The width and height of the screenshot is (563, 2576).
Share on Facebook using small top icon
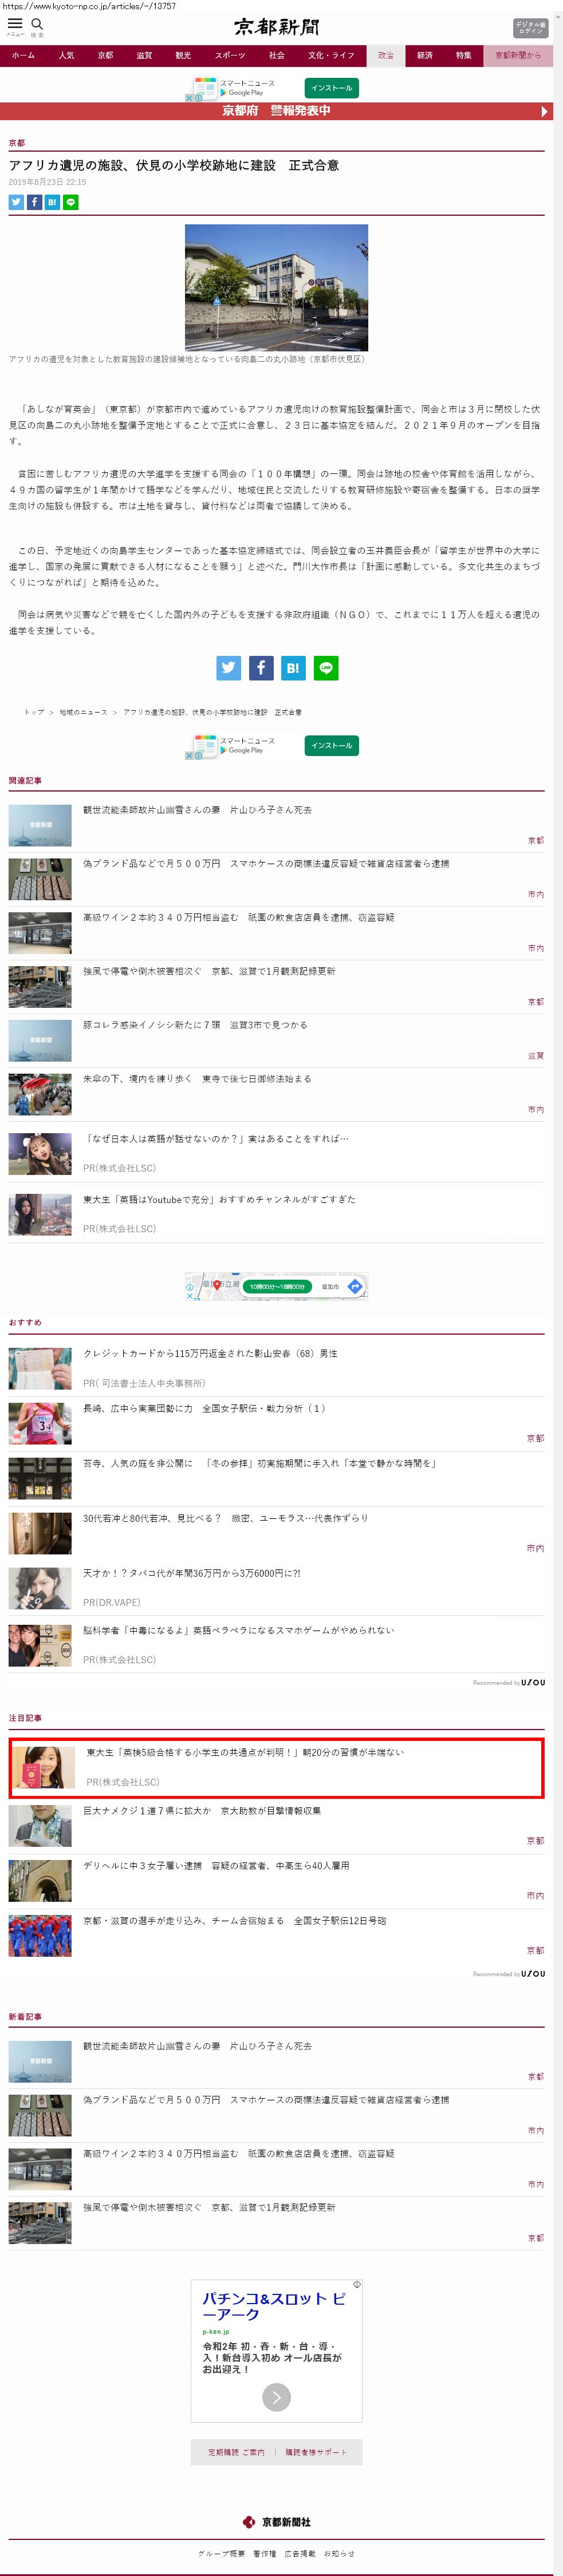34,202
